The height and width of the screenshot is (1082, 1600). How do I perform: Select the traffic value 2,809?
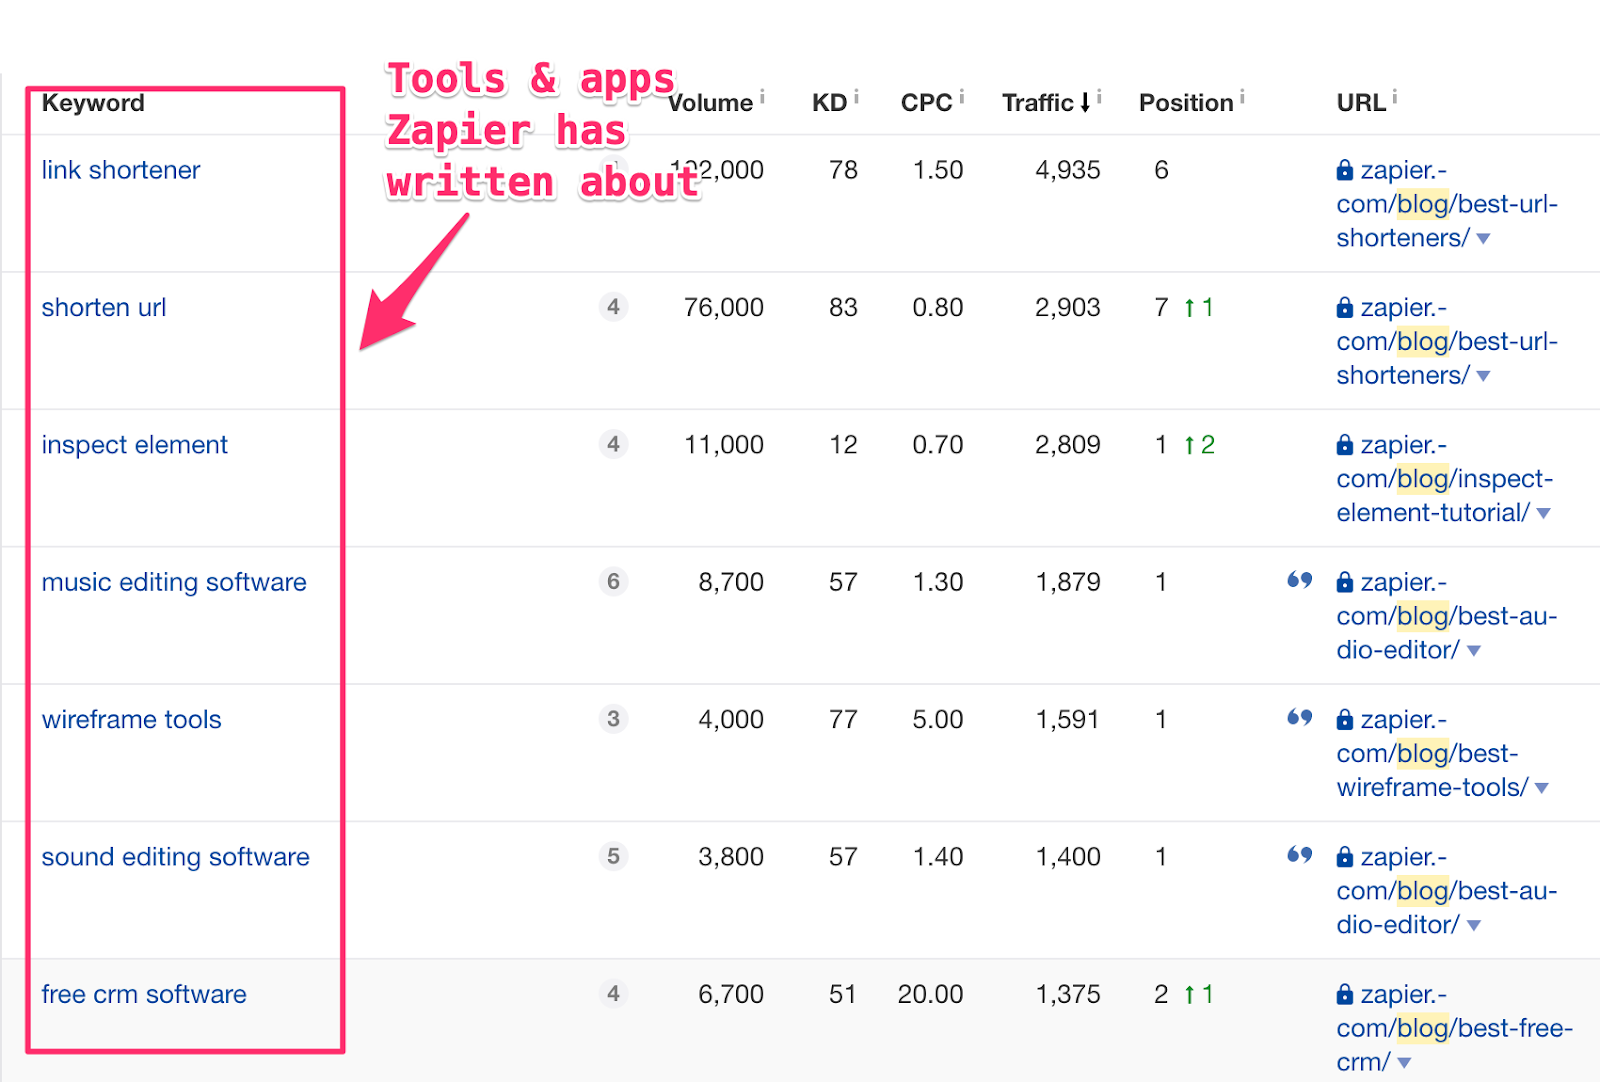[x=1067, y=444]
